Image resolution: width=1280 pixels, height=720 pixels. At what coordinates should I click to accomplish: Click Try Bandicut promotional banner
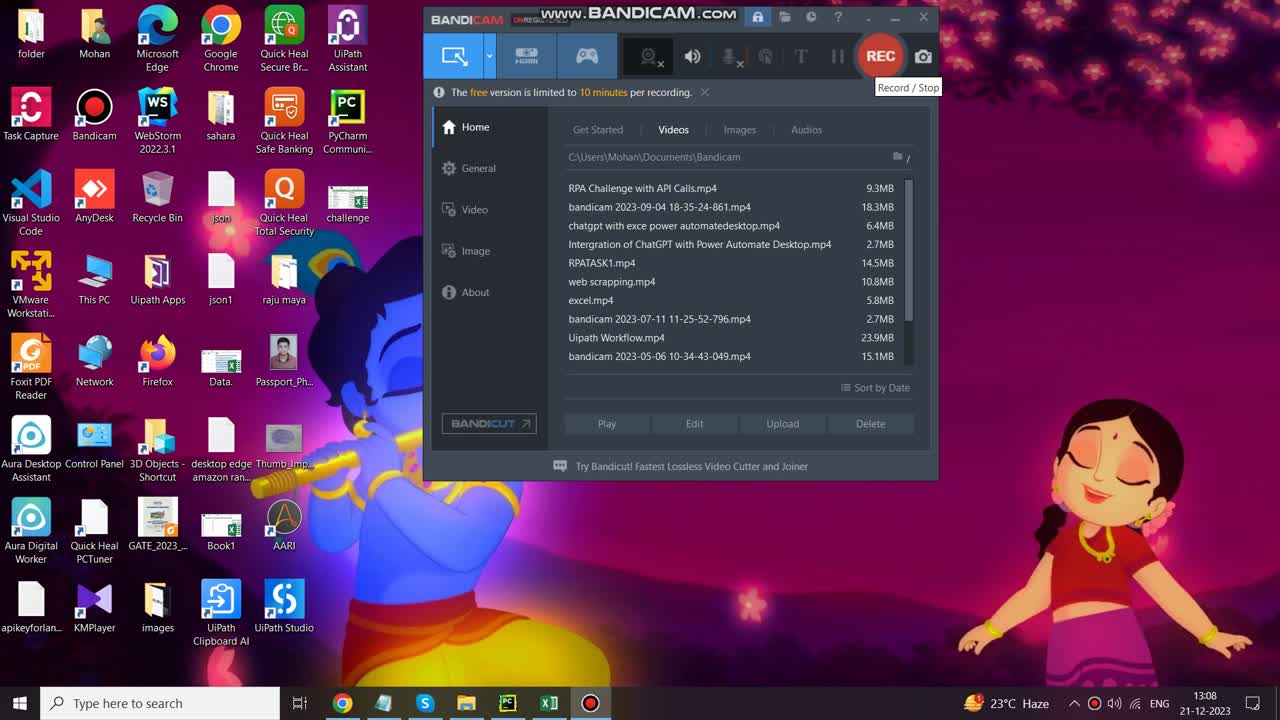pyautogui.click(x=680, y=466)
